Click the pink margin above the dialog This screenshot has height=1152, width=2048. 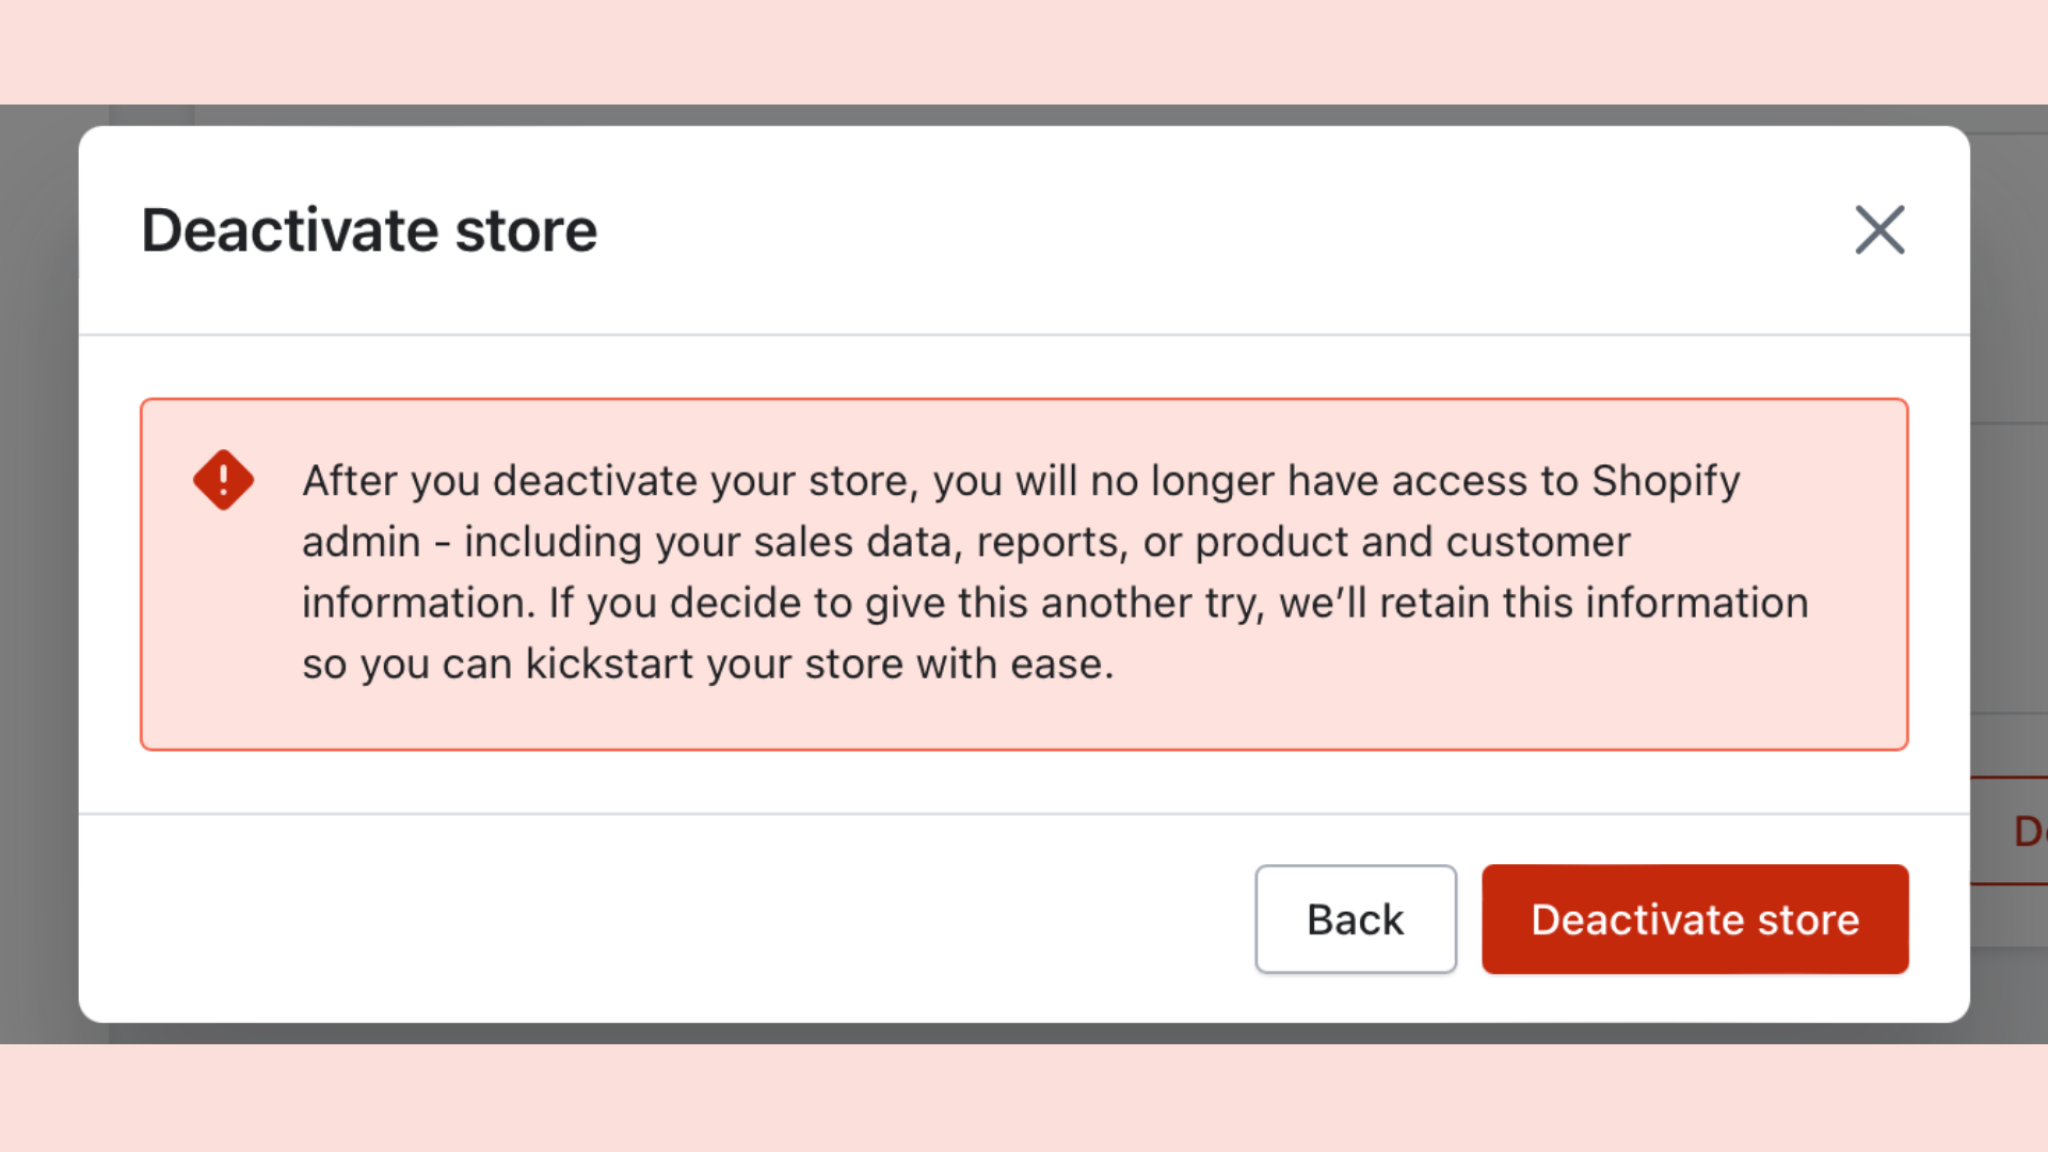pyautogui.click(x=1024, y=50)
